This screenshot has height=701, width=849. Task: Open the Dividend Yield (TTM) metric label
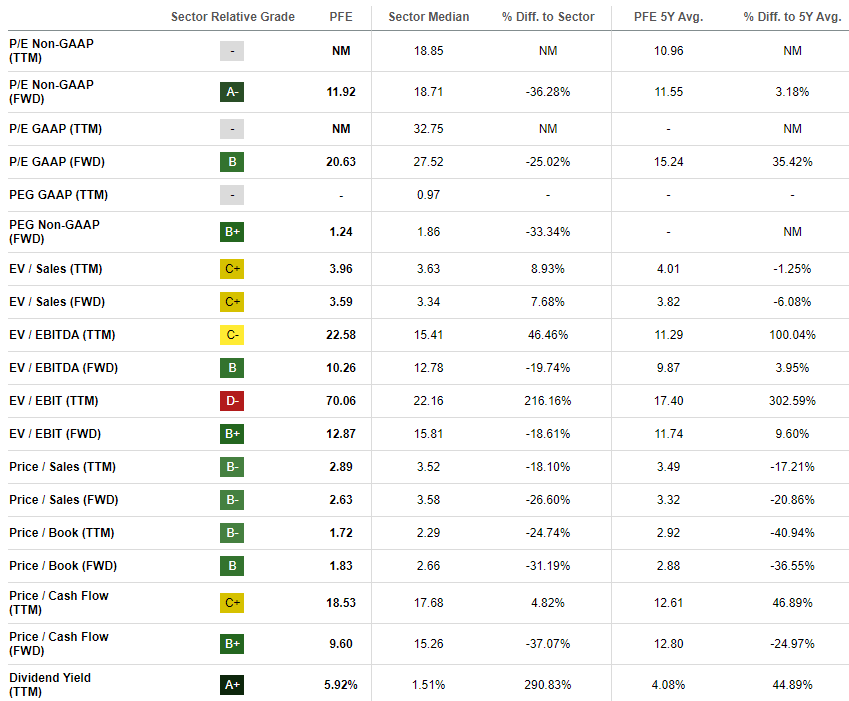(50, 685)
